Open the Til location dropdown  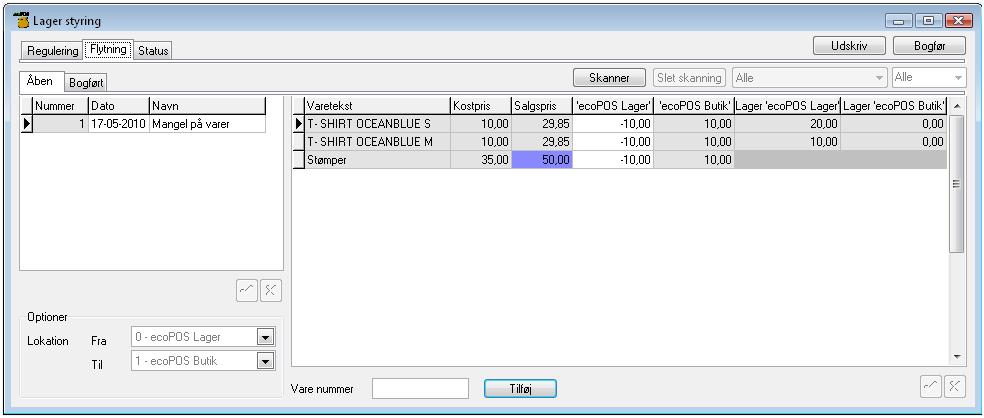pos(265,362)
